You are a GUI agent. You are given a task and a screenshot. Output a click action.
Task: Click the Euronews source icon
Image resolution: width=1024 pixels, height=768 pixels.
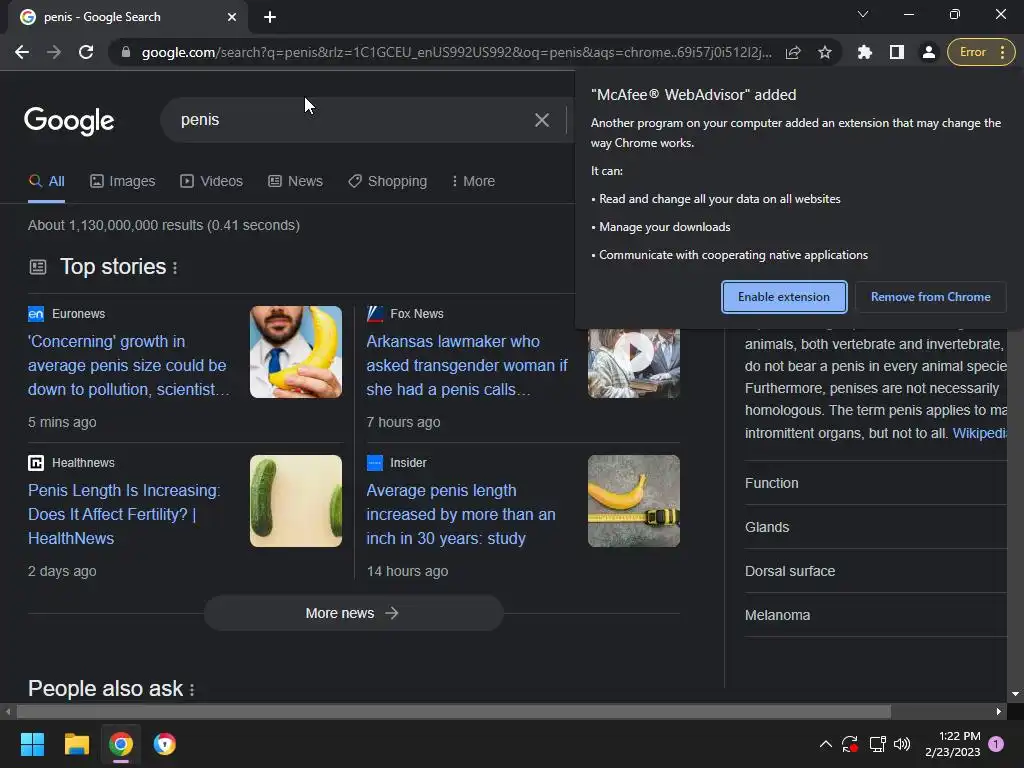tap(36, 314)
